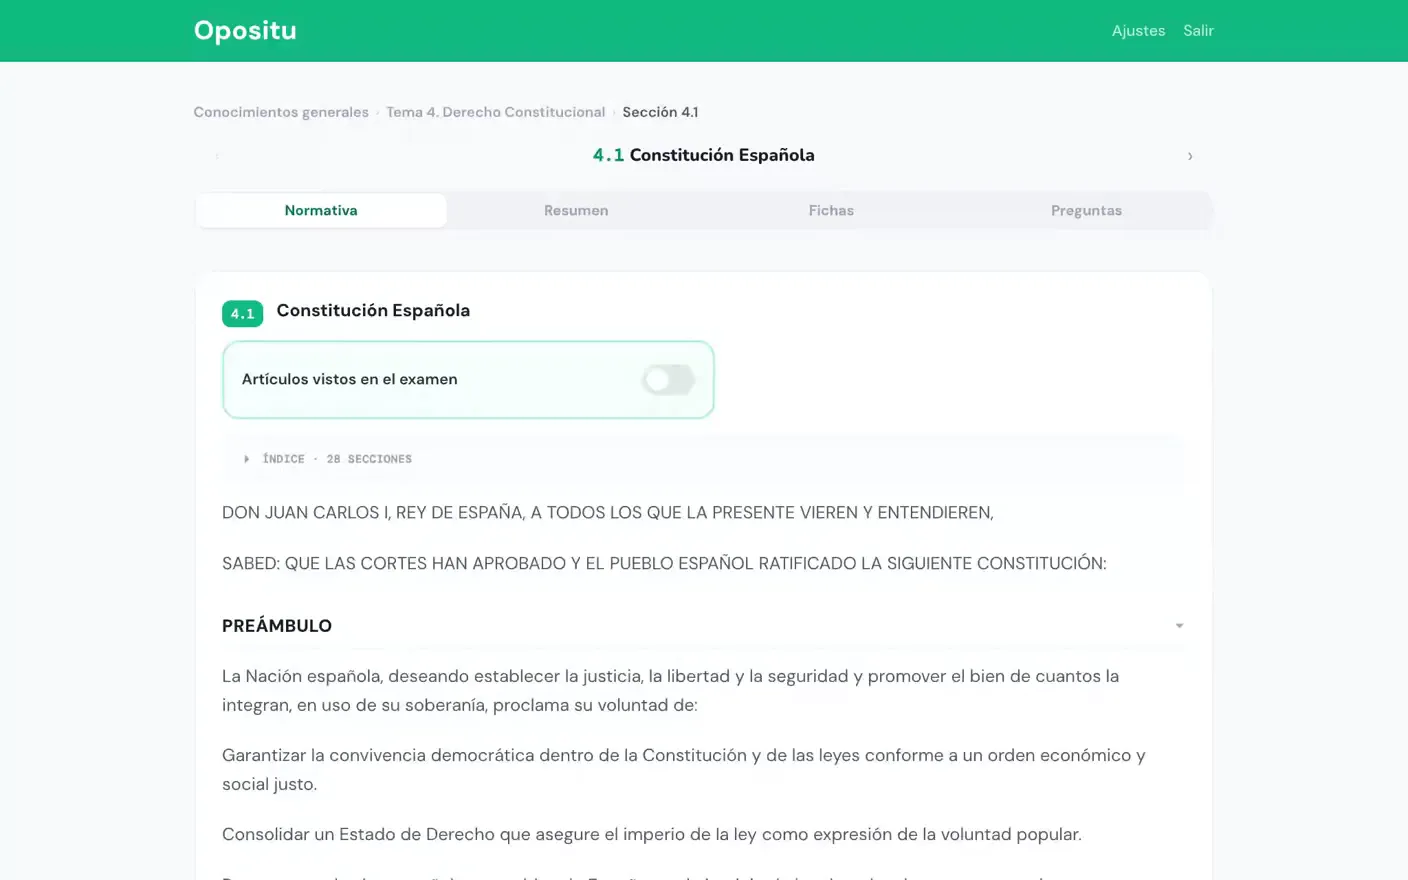Click the PREÁMBULO heading
This screenshot has width=1408, height=880.
point(277,626)
